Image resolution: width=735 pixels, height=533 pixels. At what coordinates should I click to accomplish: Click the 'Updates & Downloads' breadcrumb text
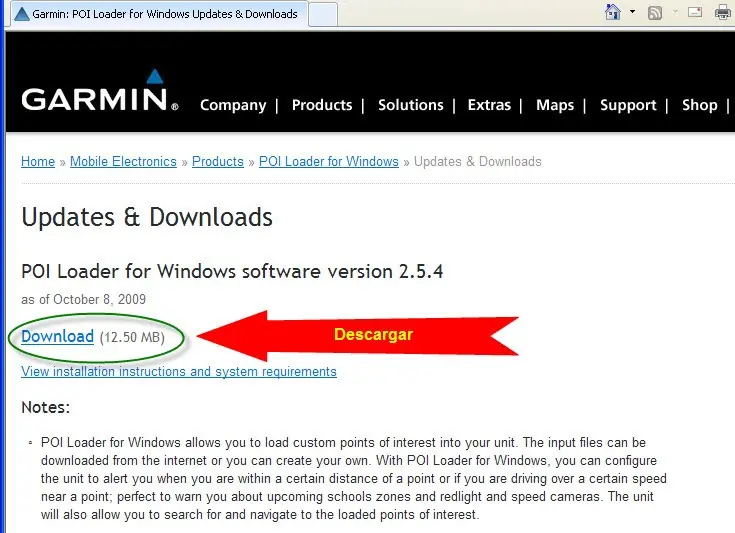pos(478,161)
